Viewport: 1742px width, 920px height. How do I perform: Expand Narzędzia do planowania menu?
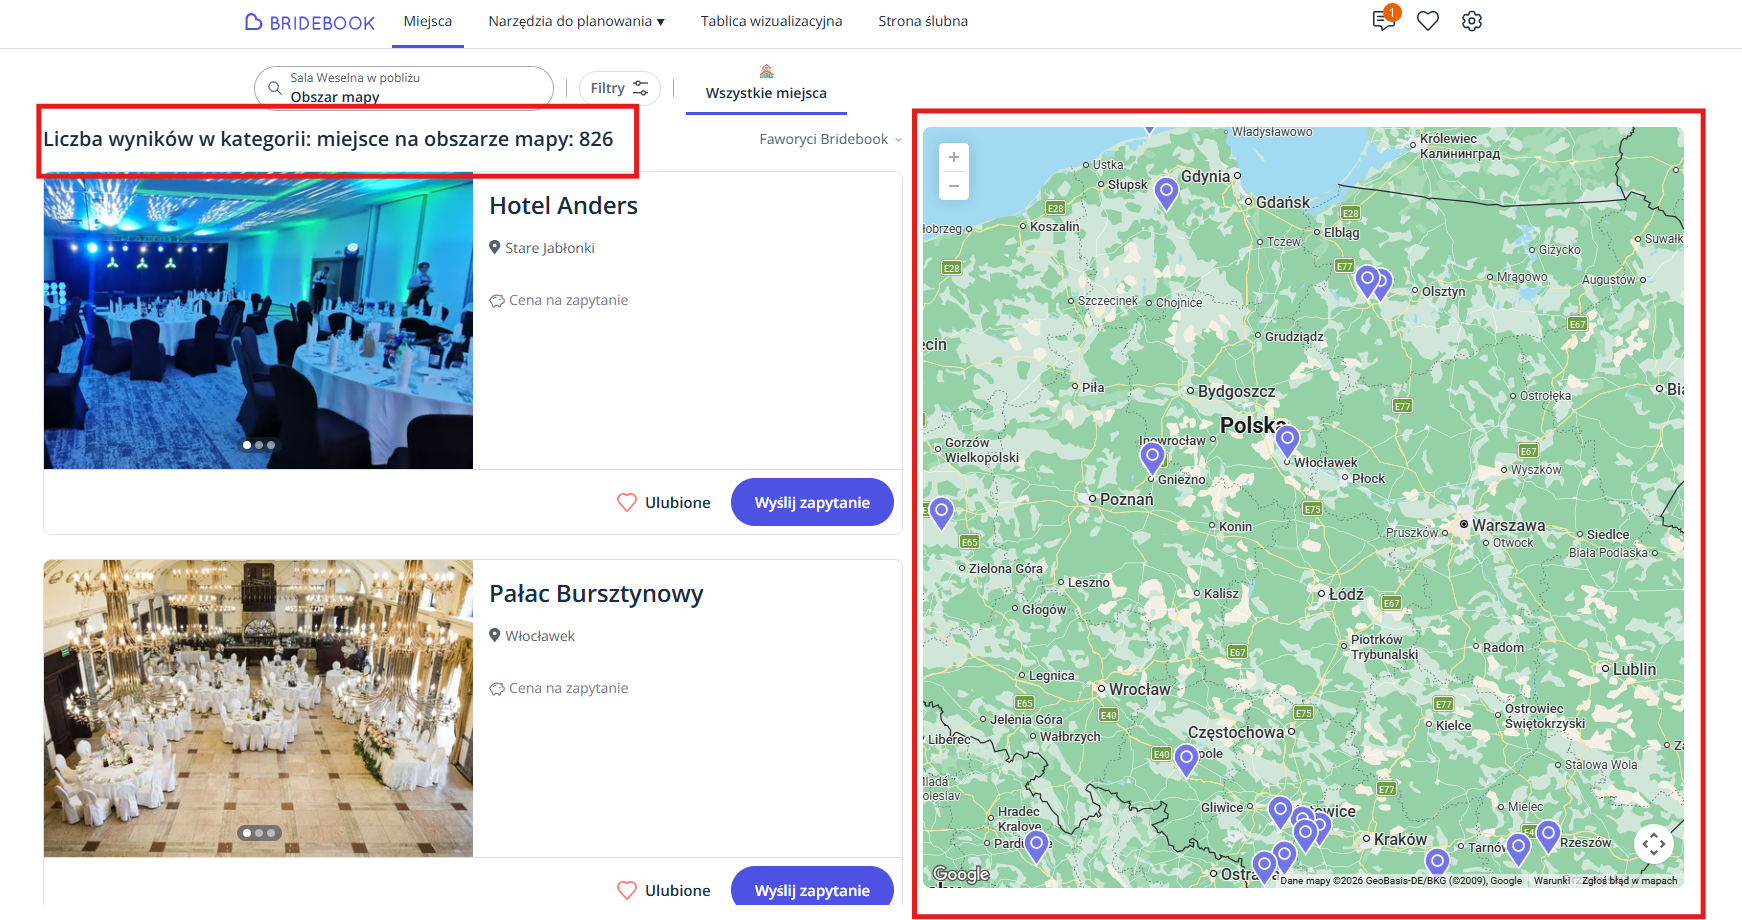(576, 21)
